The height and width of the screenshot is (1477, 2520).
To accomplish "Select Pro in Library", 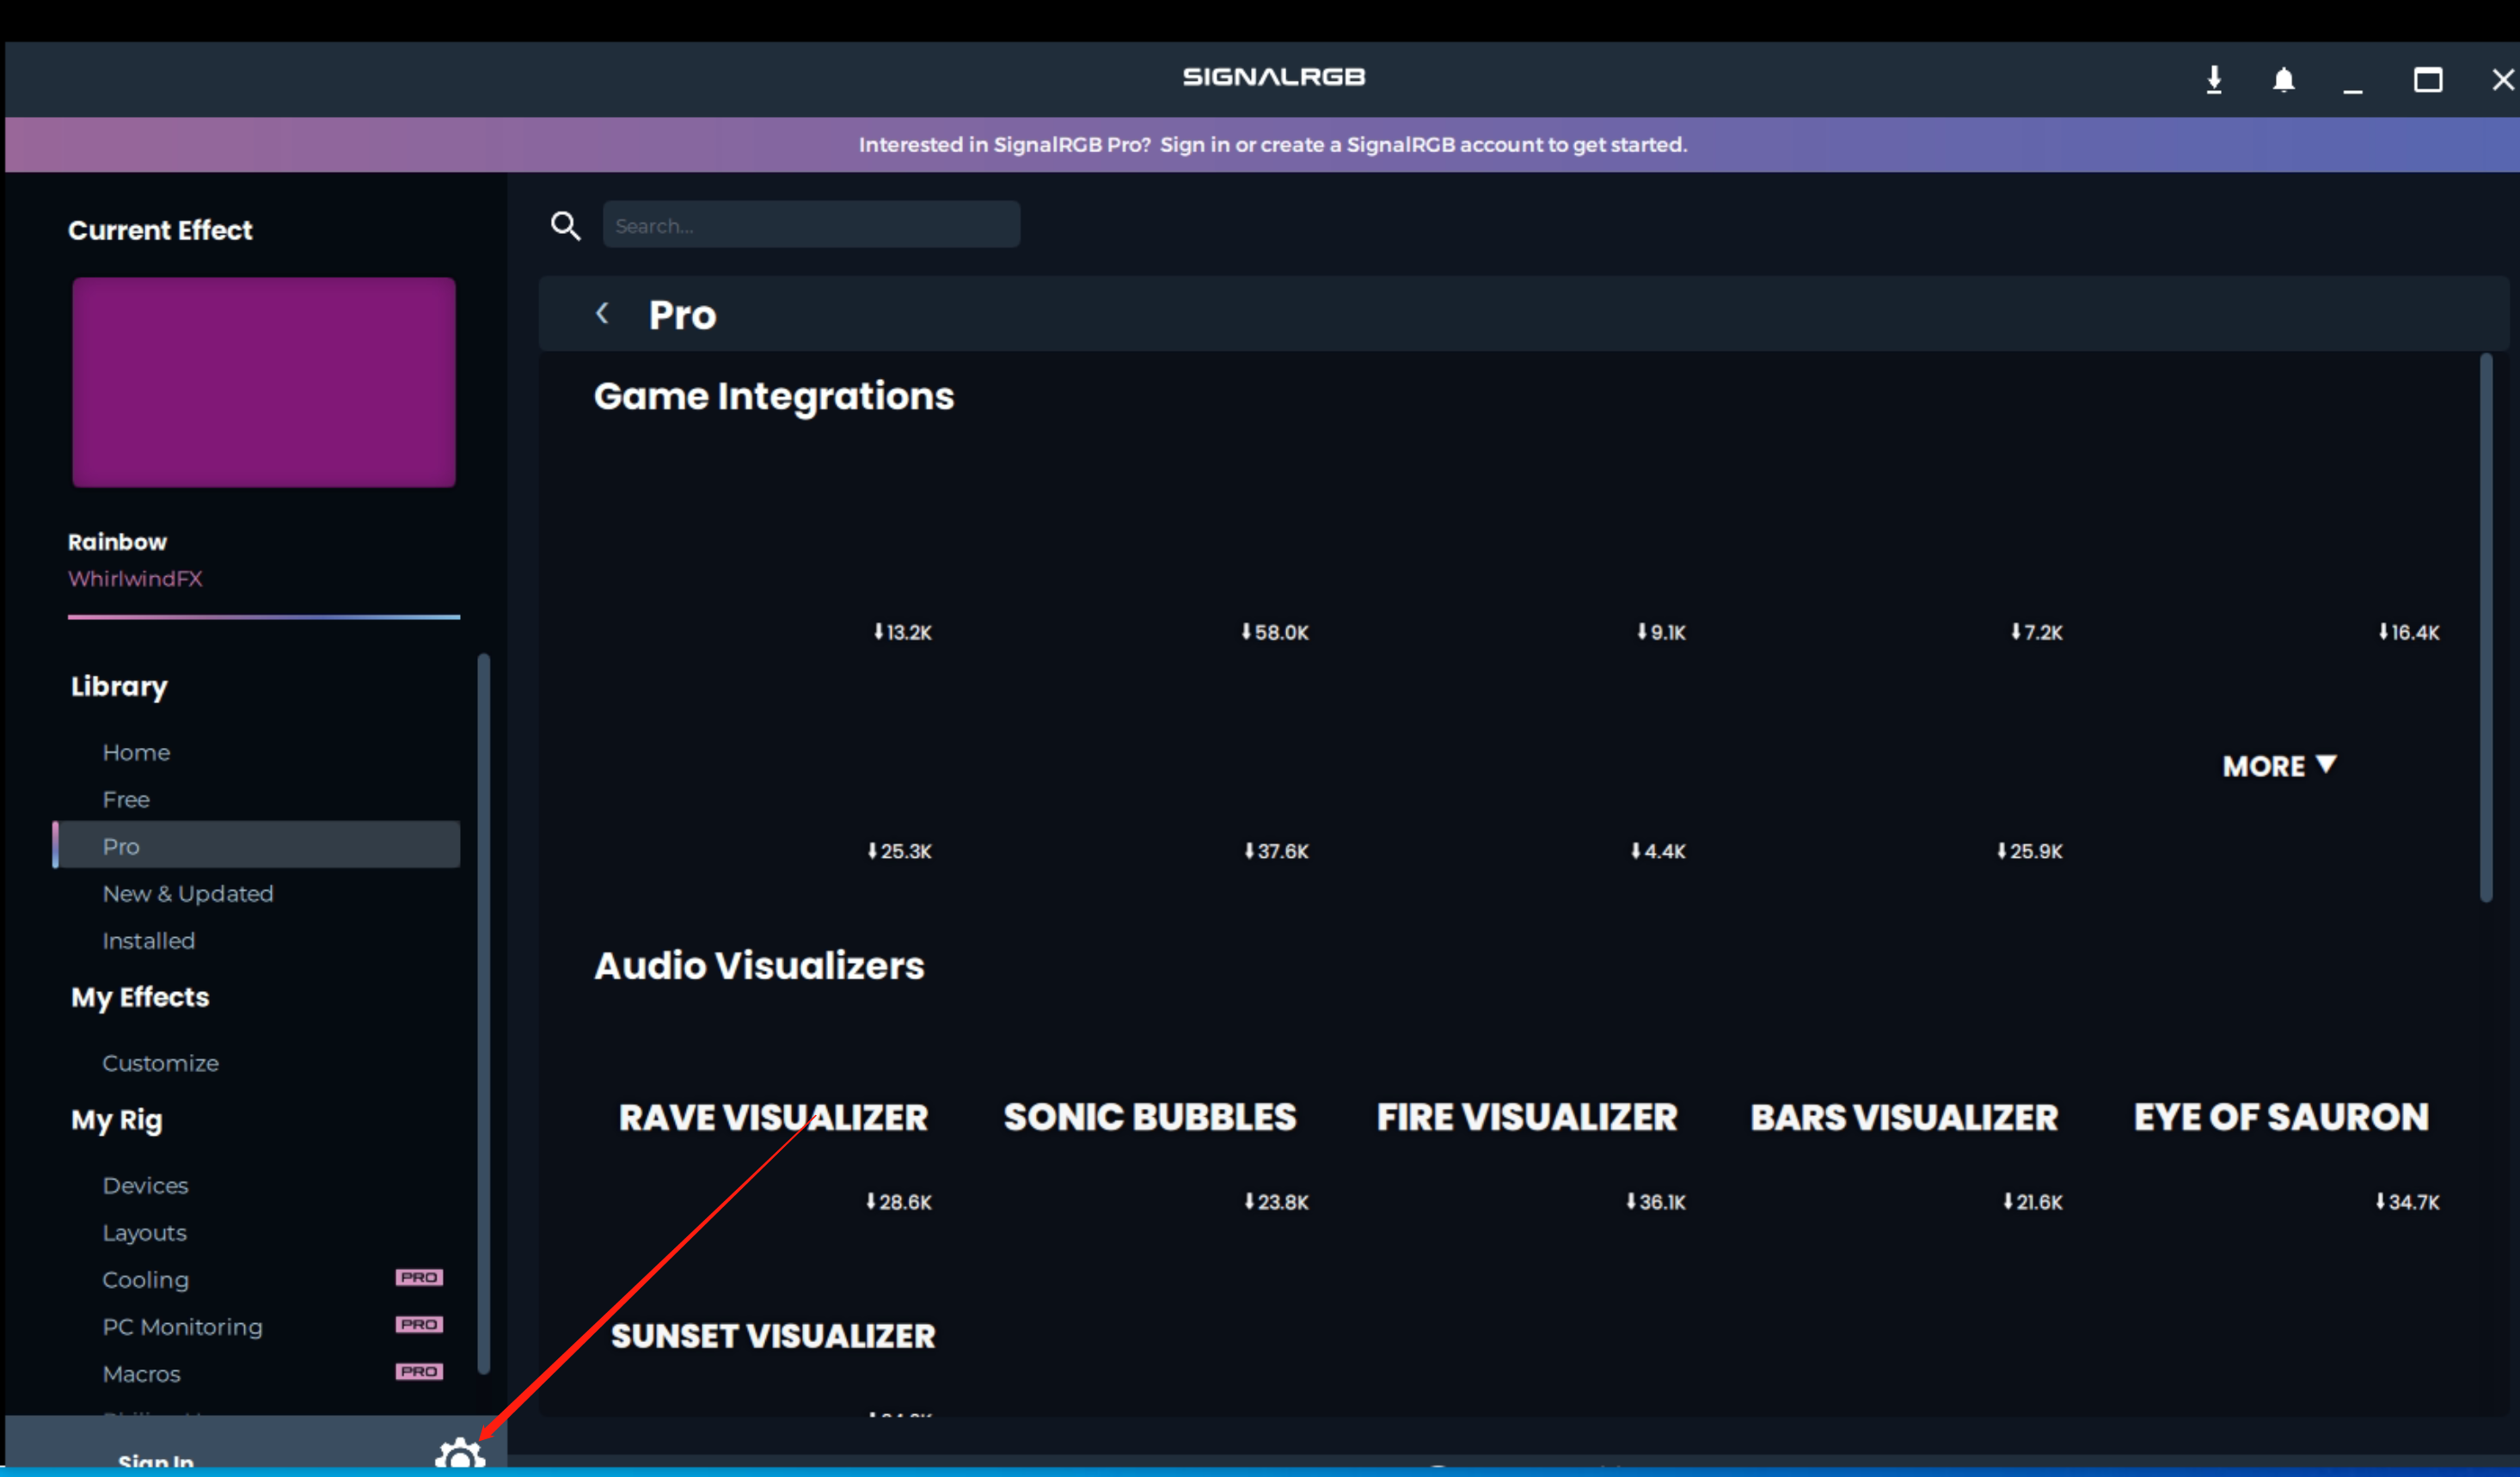I will (x=256, y=846).
